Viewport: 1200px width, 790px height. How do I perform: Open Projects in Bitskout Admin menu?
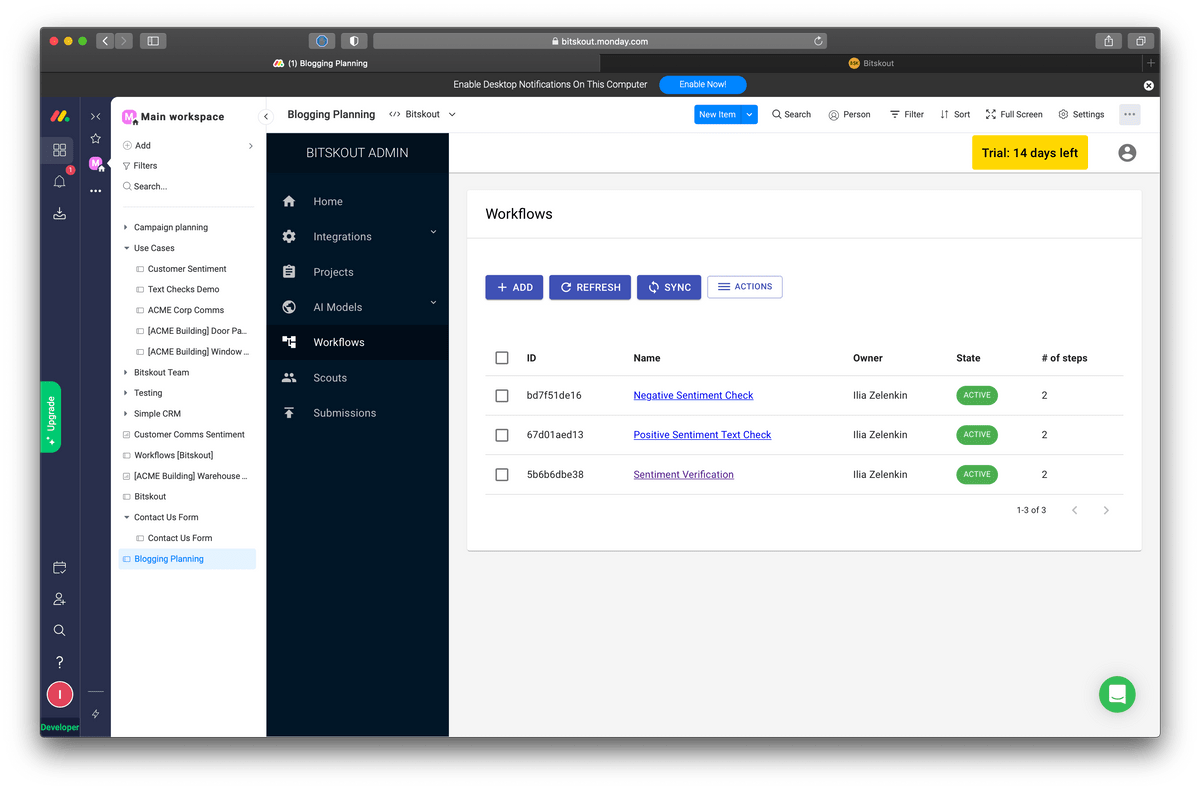[358, 272]
